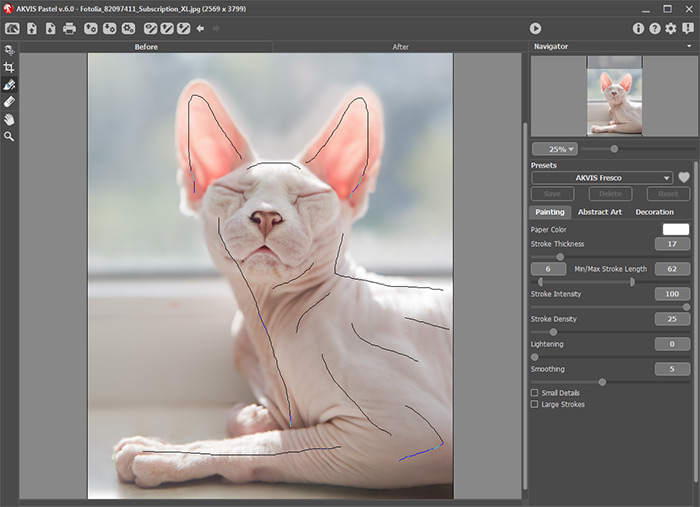The height and width of the screenshot is (507, 700).
Task: Open an image file with the upload icon
Action: [32, 29]
